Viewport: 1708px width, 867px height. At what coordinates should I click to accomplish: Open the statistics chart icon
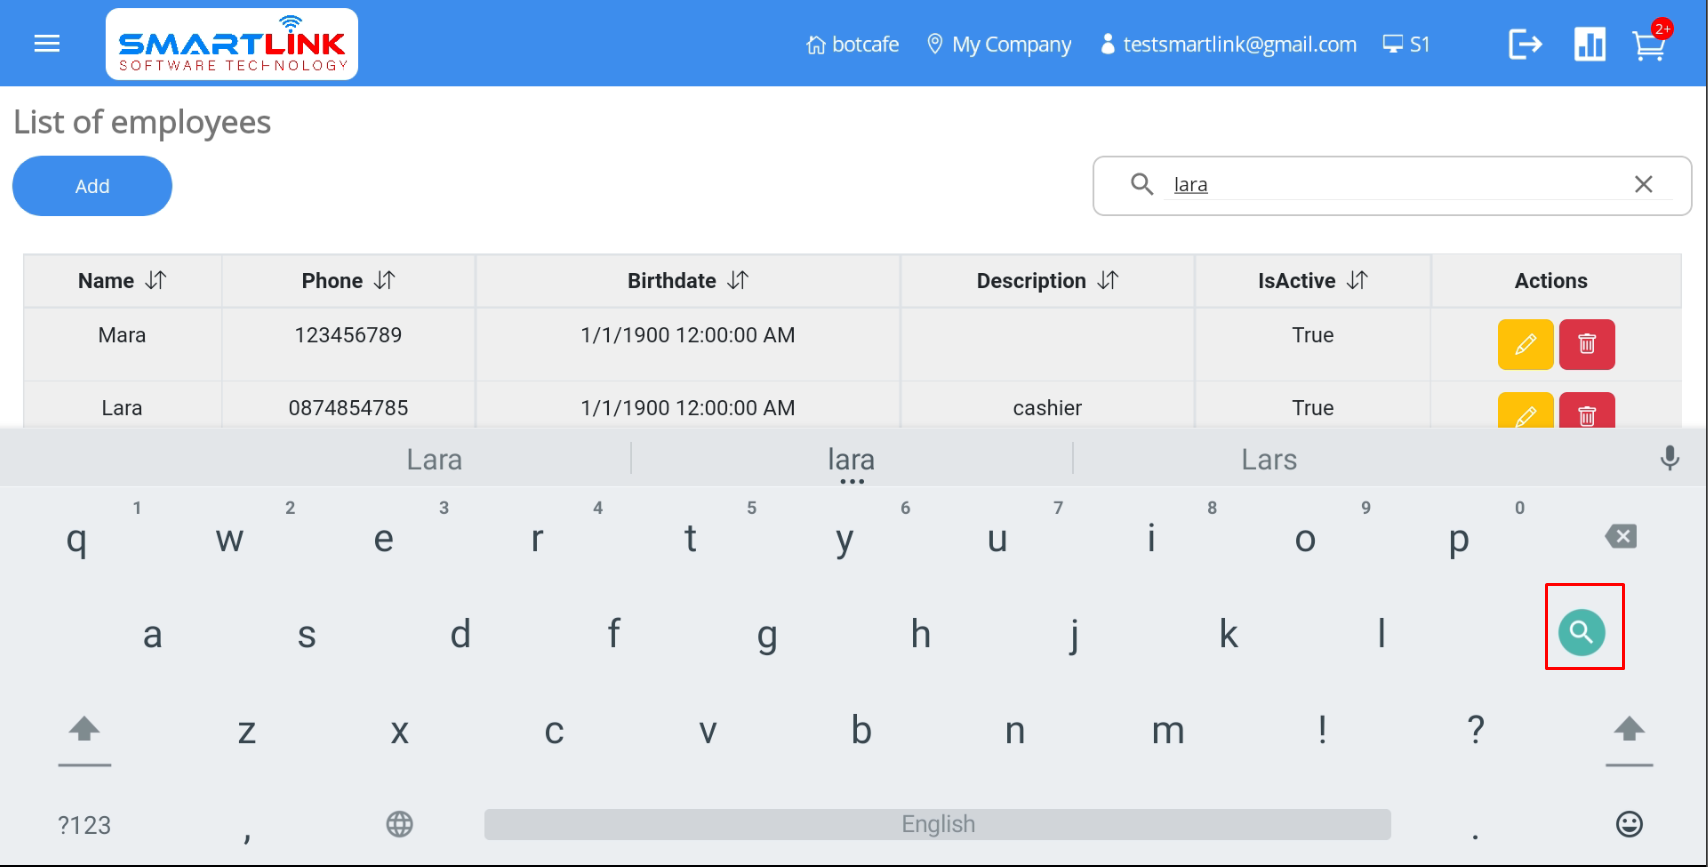point(1589,44)
